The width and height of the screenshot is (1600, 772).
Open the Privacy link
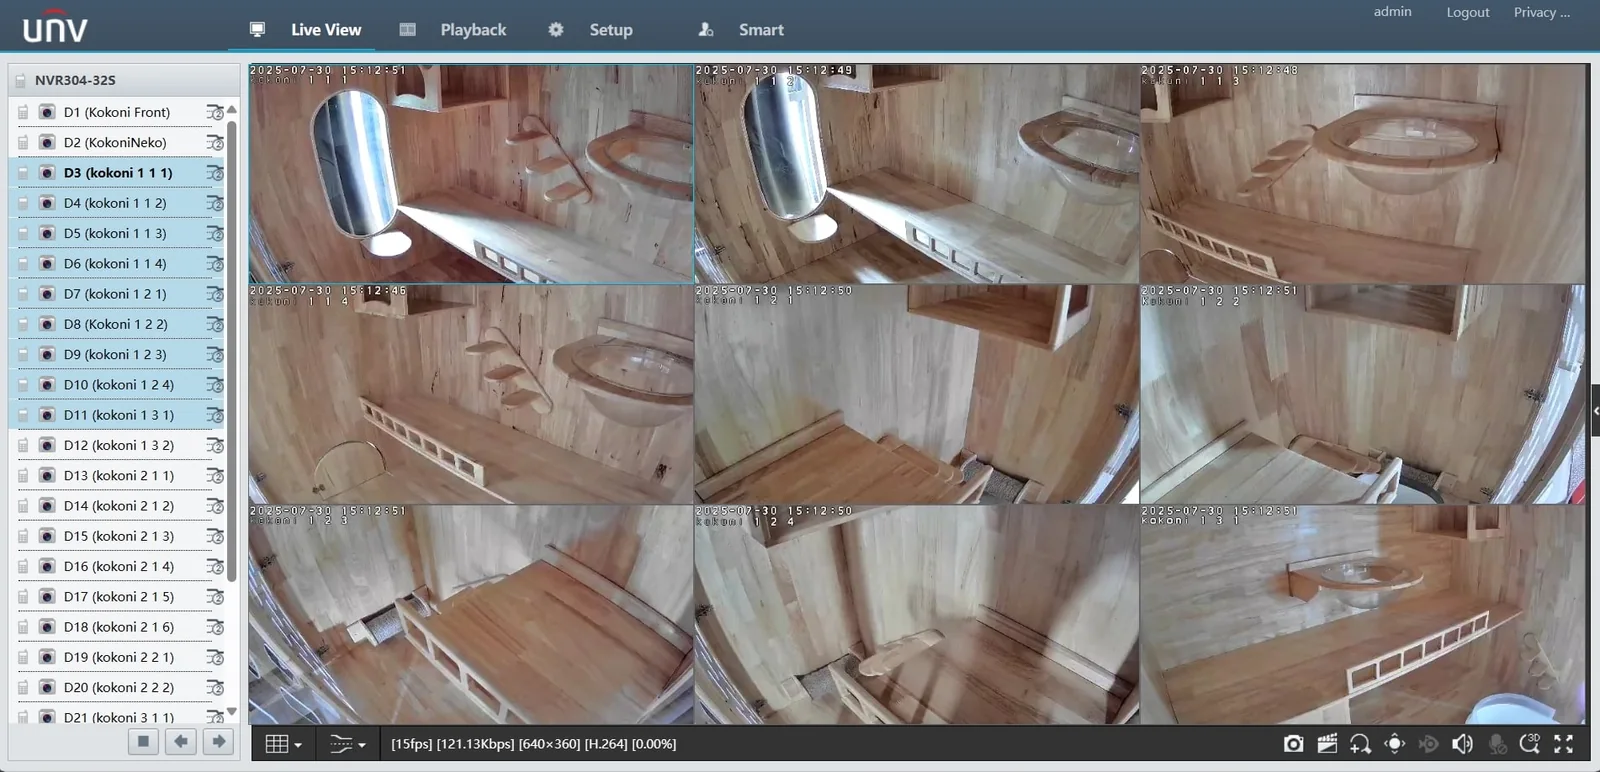click(x=1542, y=12)
